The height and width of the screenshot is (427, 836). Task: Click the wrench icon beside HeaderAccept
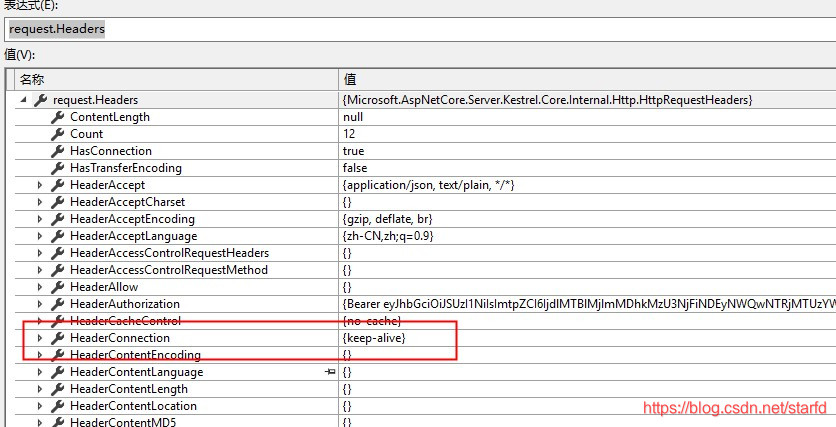57,185
